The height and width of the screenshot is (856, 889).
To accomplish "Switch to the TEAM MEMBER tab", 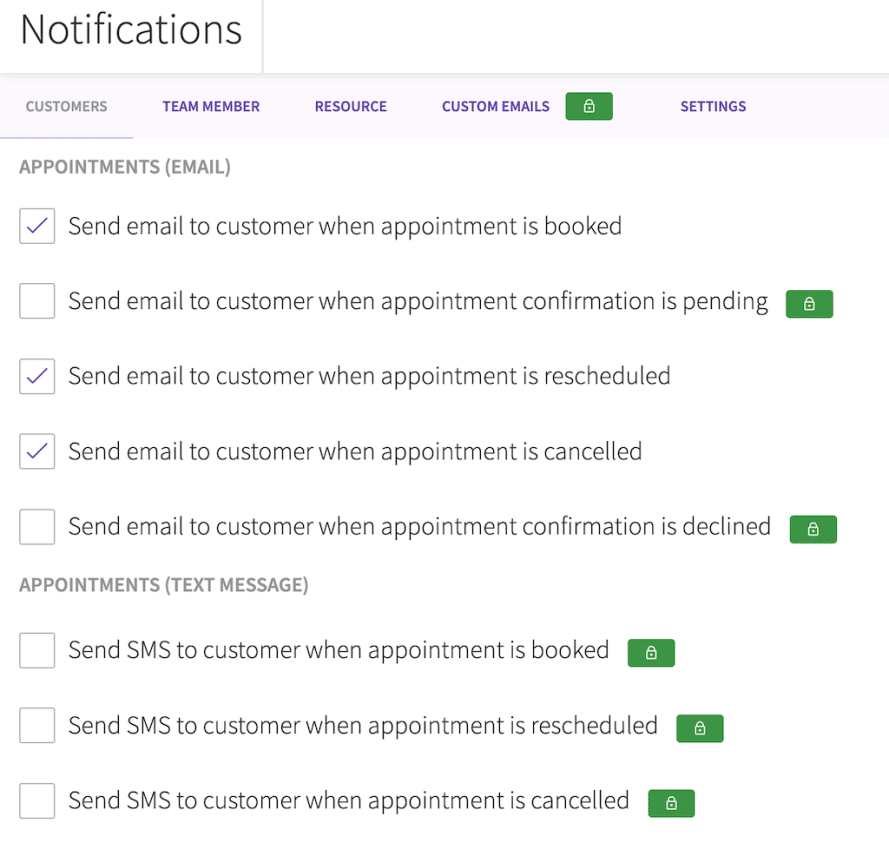I will click(211, 106).
